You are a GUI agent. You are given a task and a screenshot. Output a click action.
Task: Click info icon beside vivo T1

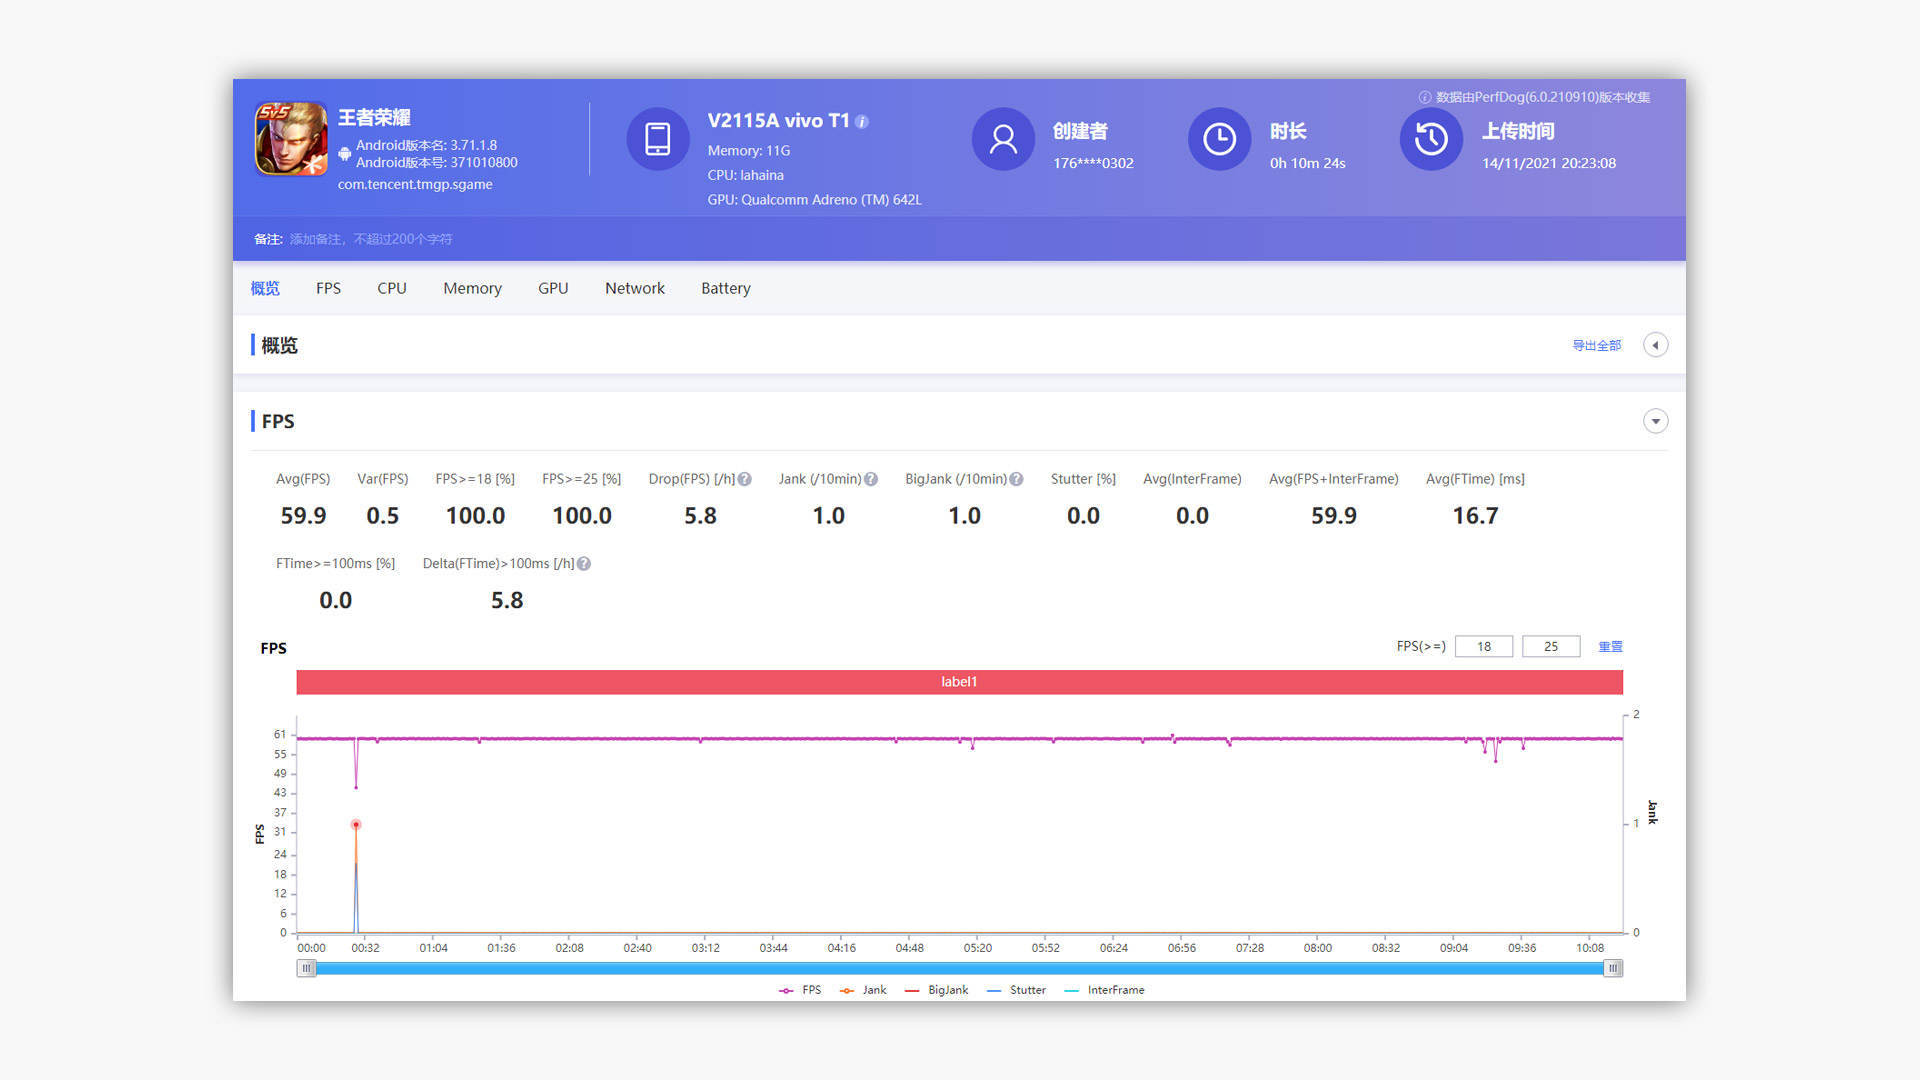click(862, 122)
